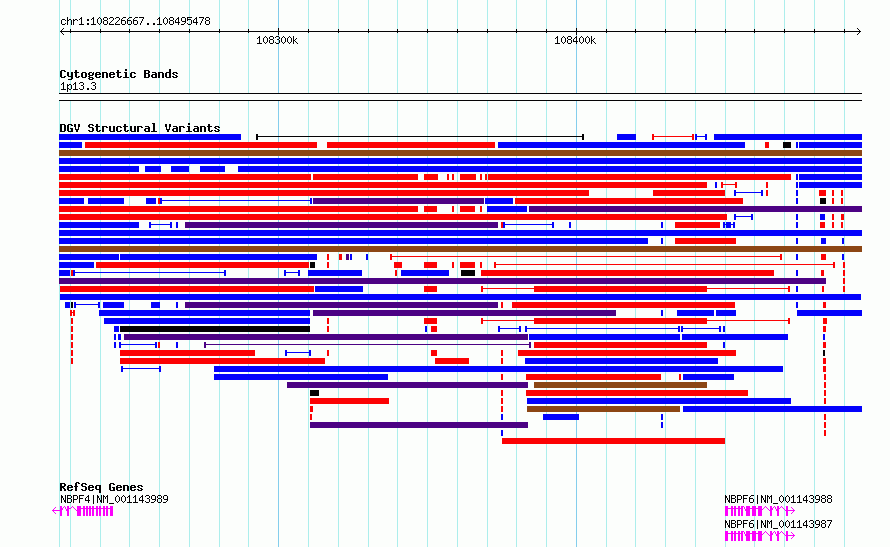
Task: Click the left arrowhead of the ruler
Action: [x=62, y=32]
